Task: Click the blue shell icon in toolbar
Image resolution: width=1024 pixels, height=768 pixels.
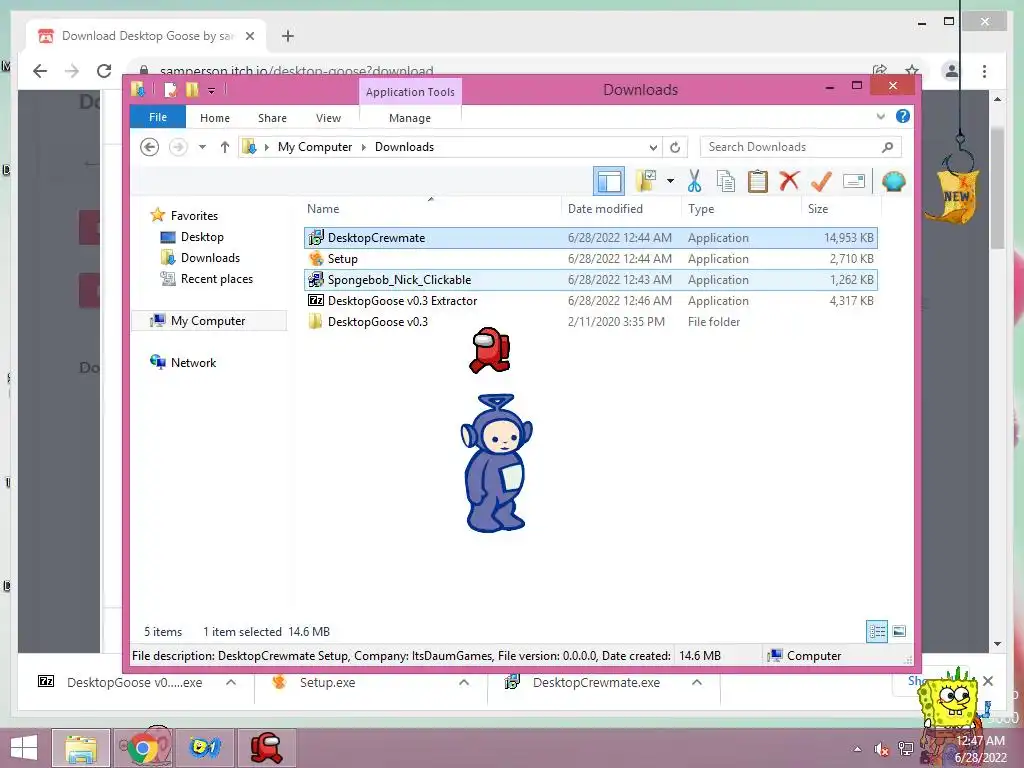Action: (893, 181)
